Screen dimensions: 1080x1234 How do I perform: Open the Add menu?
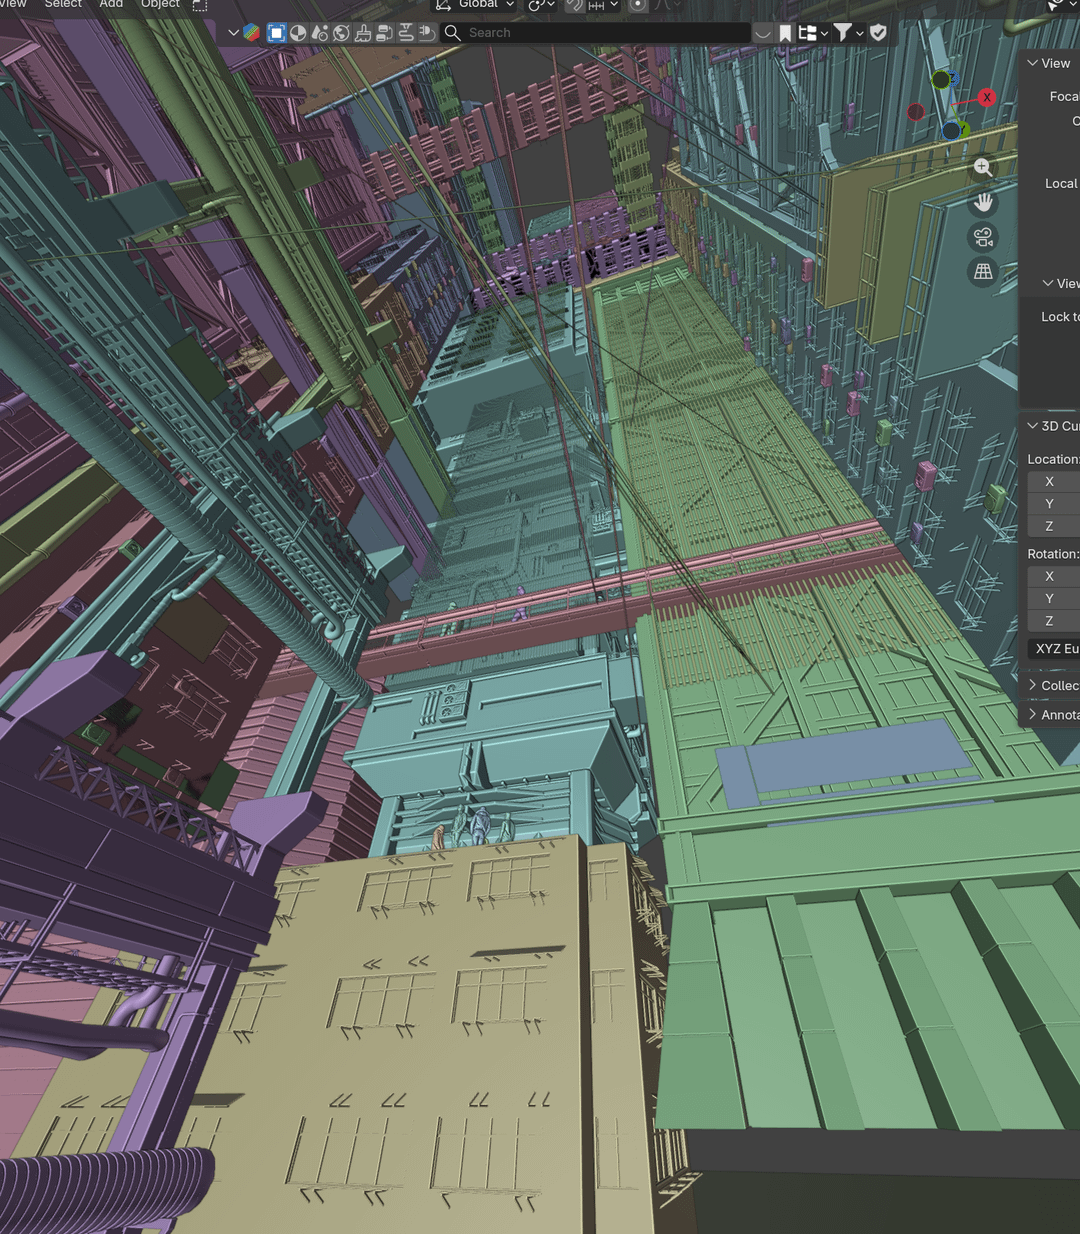click(x=111, y=4)
